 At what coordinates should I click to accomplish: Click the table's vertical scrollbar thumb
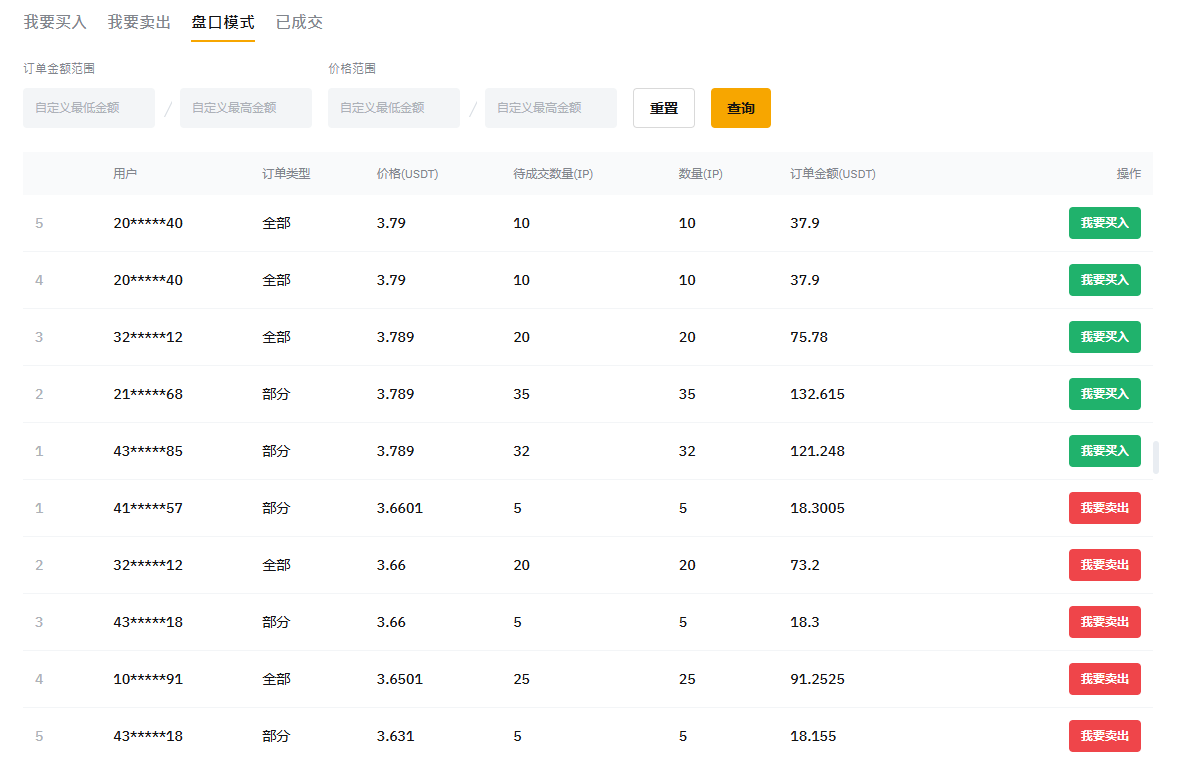coord(1156,457)
